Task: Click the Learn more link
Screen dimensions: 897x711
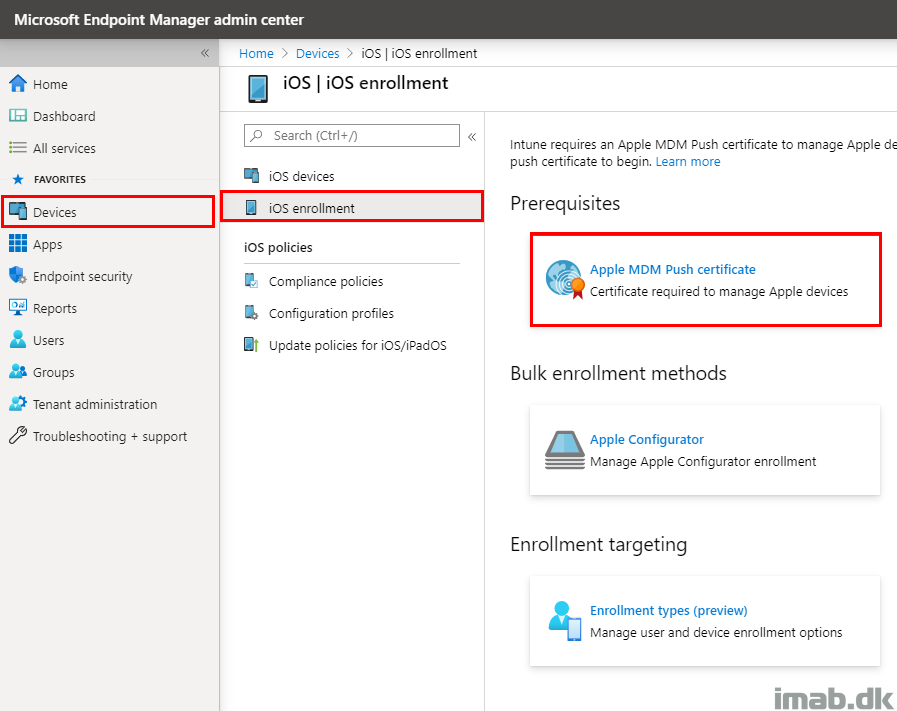Action: coord(688,161)
